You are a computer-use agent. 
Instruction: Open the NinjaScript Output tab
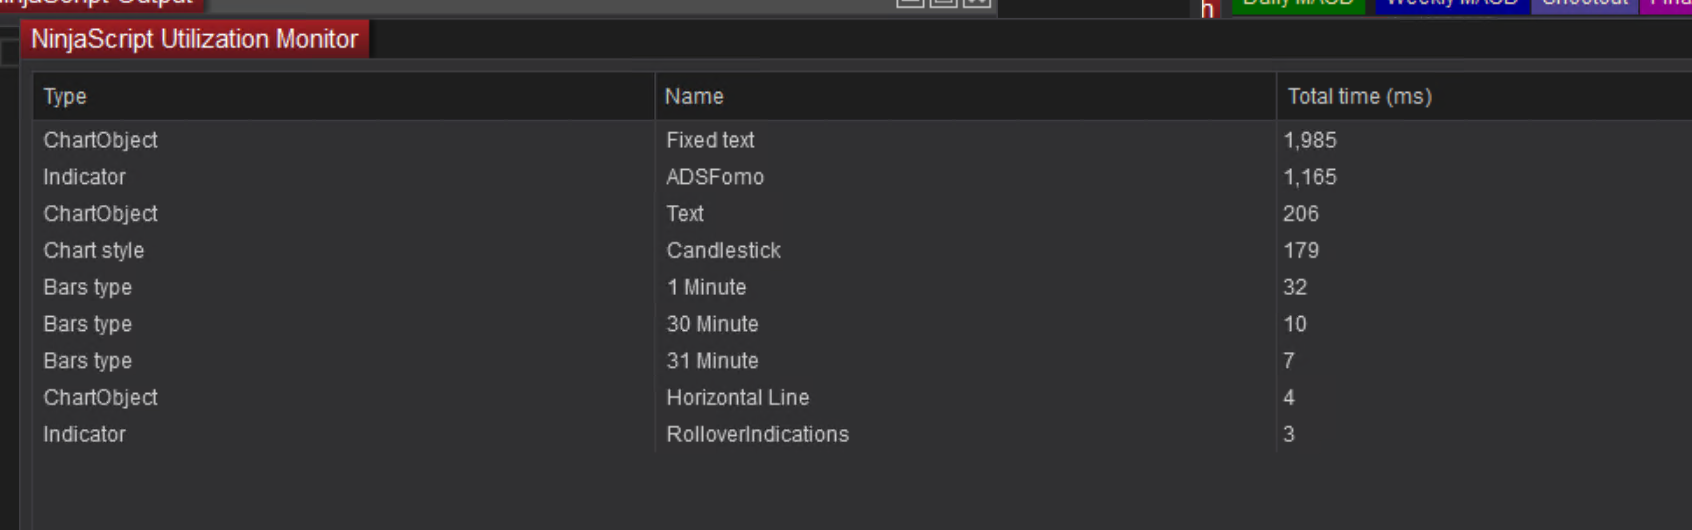point(100,3)
